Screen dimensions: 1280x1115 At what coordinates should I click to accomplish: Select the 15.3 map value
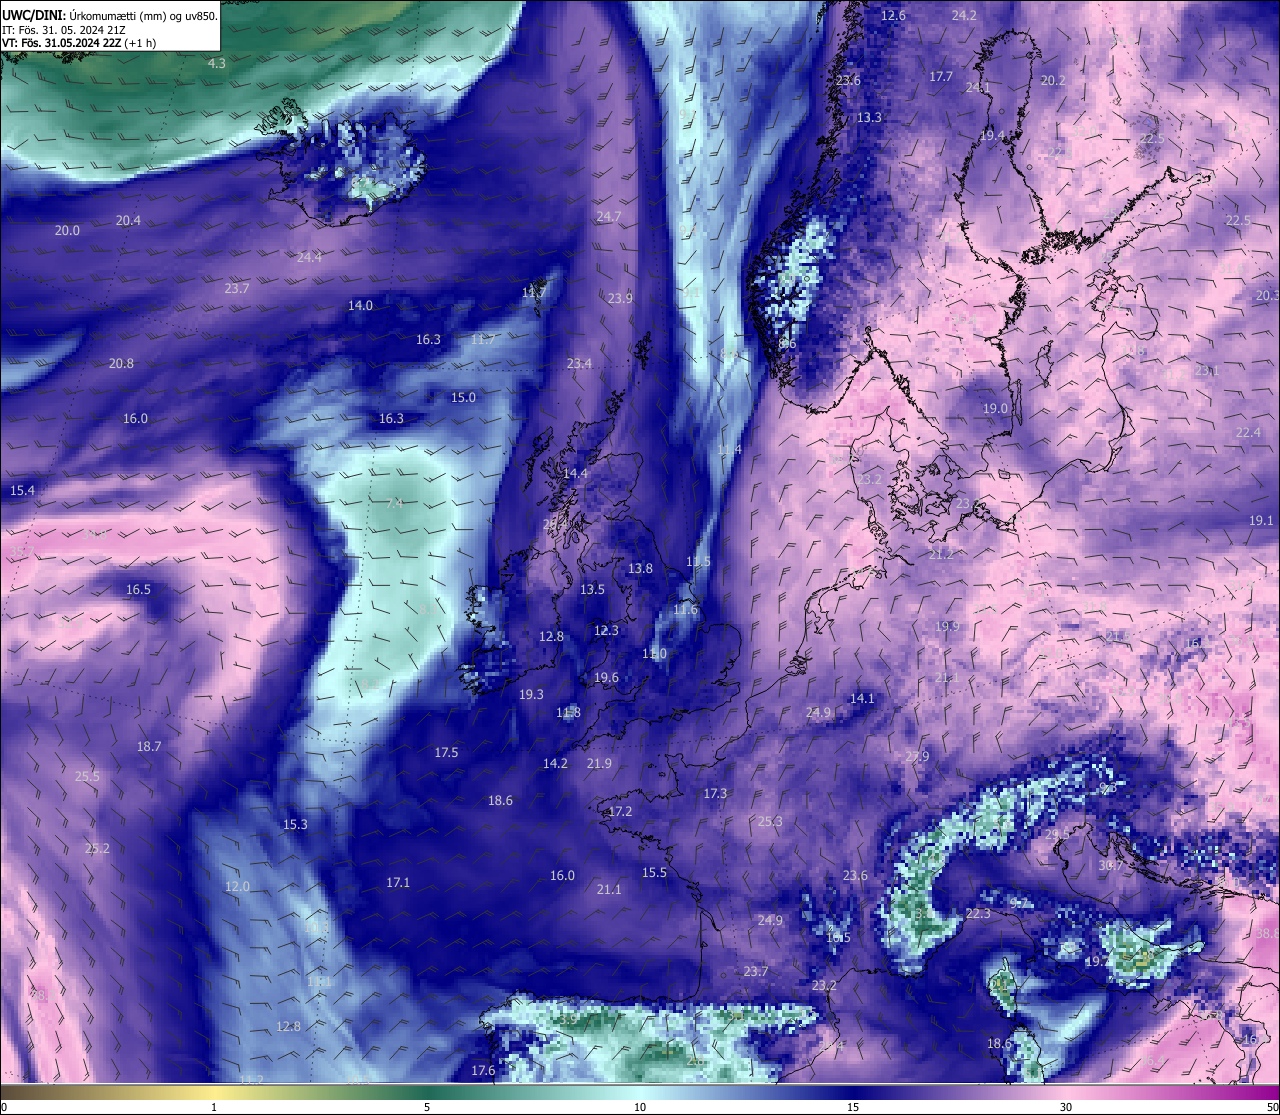tap(295, 824)
